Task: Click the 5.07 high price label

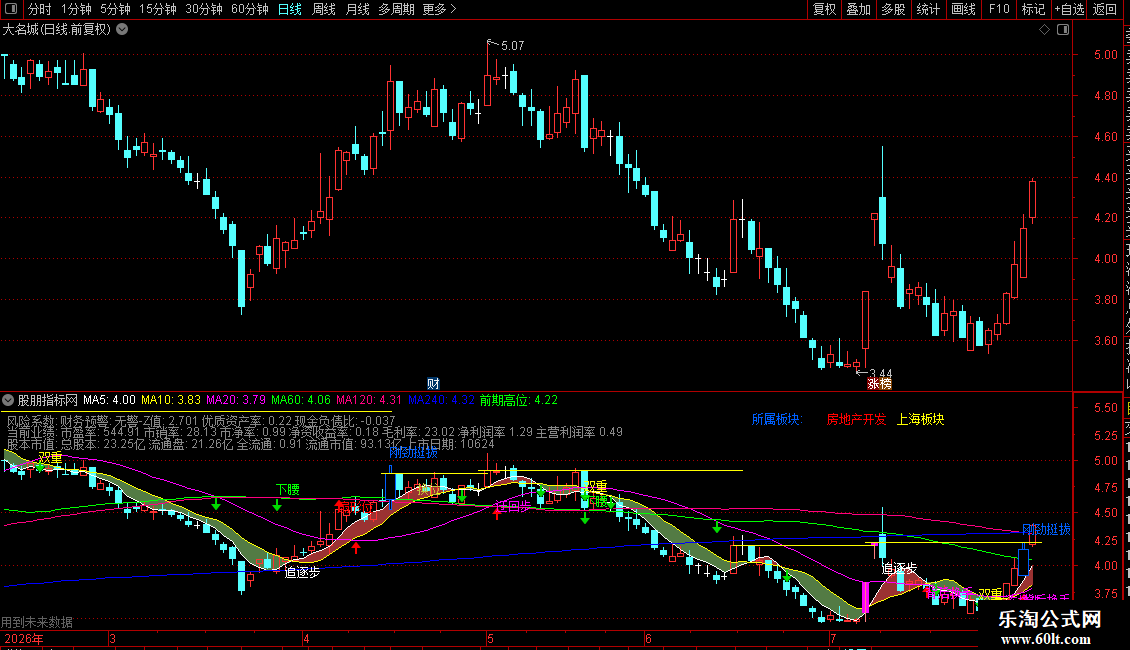Action: pyautogui.click(x=512, y=46)
